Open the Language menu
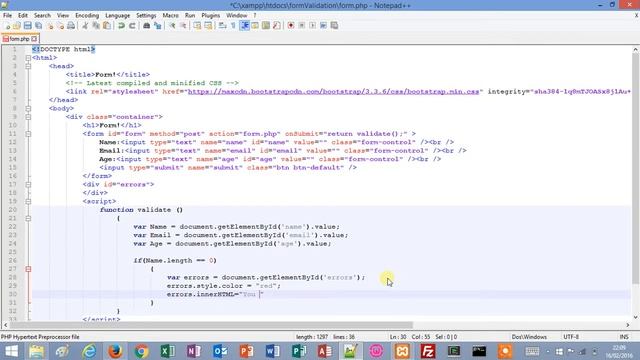This screenshot has height=360, width=640. click(118, 16)
